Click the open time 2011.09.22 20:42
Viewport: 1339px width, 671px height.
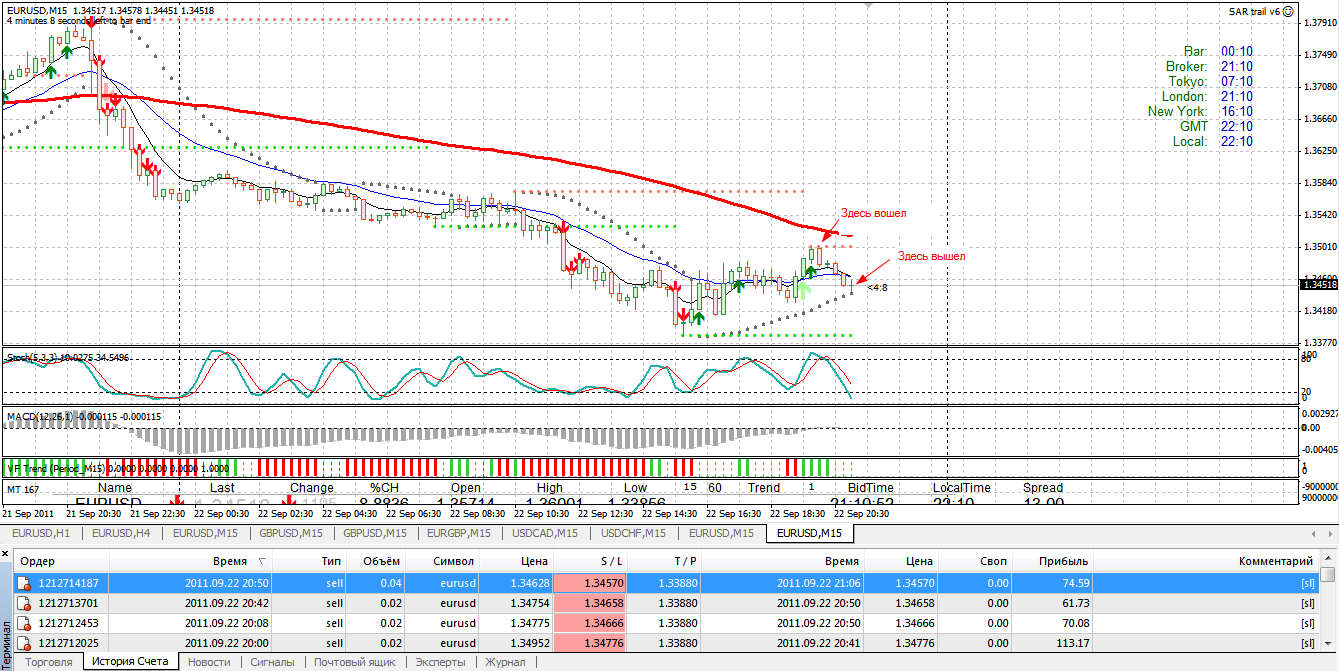[x=227, y=603]
